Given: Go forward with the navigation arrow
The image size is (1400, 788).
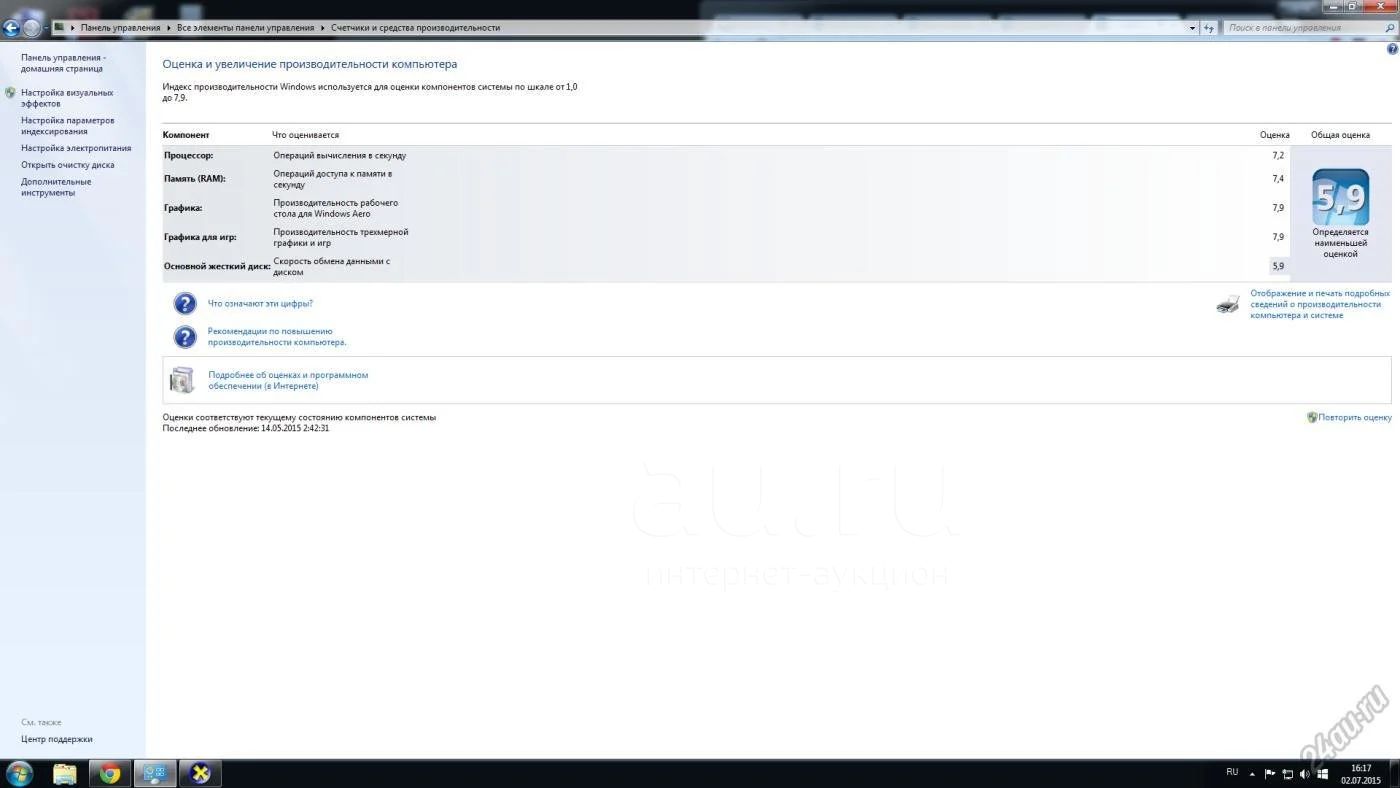Looking at the screenshot, I should click(x=32, y=28).
